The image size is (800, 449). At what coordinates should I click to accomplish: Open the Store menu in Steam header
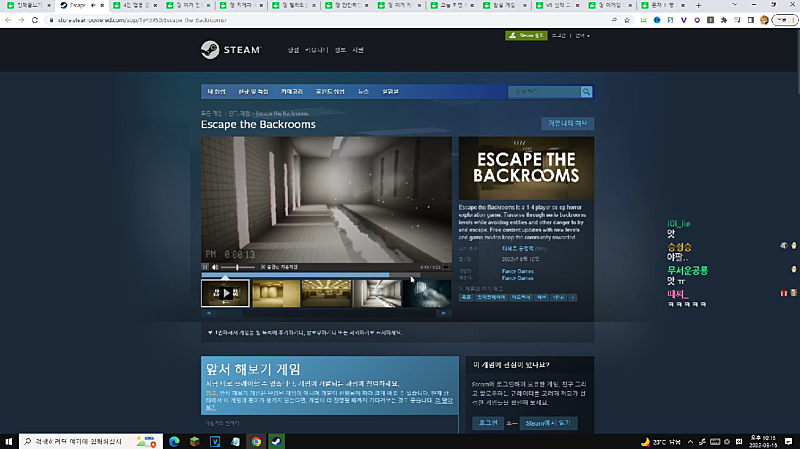(293, 50)
